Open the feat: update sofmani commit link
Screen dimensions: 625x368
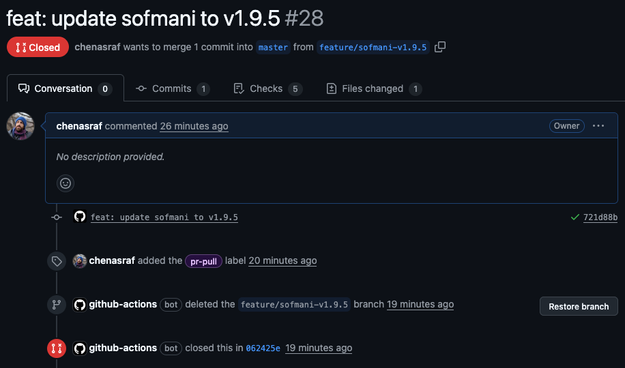tap(164, 217)
